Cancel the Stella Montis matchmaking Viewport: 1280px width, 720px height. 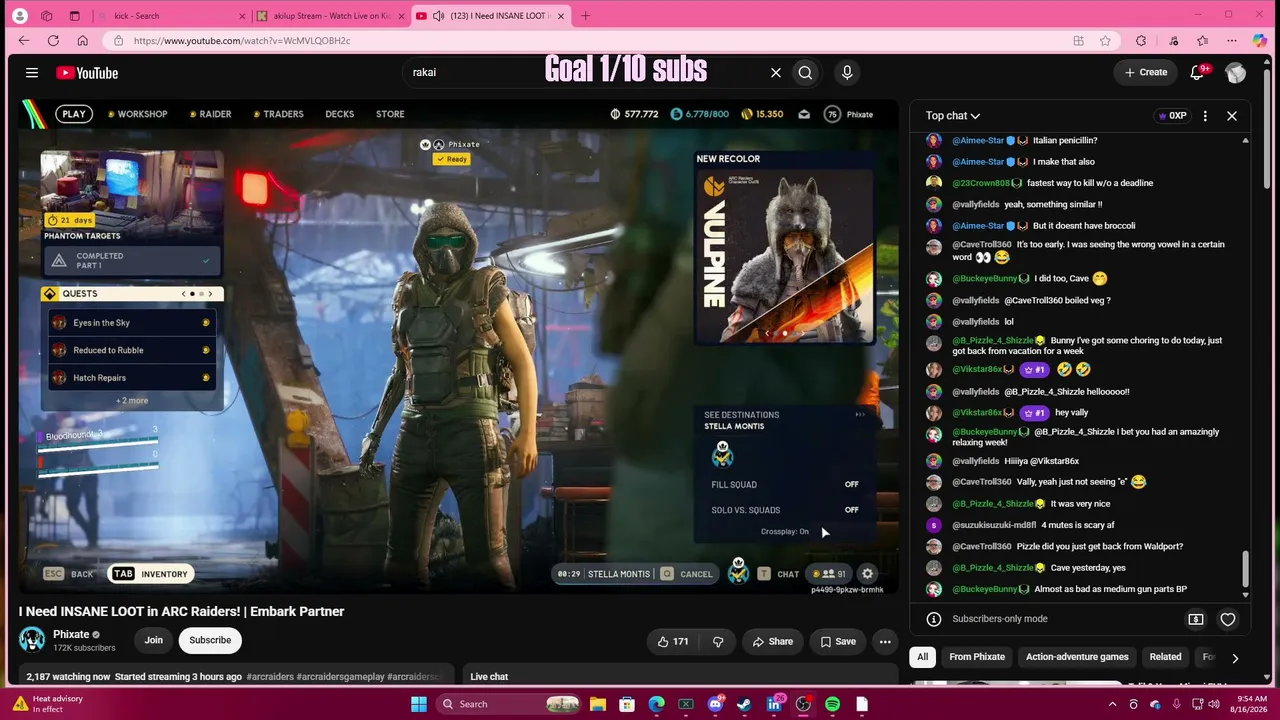click(x=689, y=574)
